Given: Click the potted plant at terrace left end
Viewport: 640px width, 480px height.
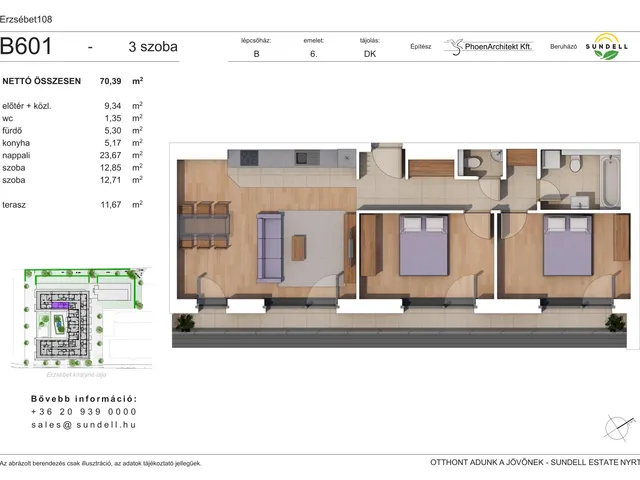Looking at the screenshot, I should (183, 323).
